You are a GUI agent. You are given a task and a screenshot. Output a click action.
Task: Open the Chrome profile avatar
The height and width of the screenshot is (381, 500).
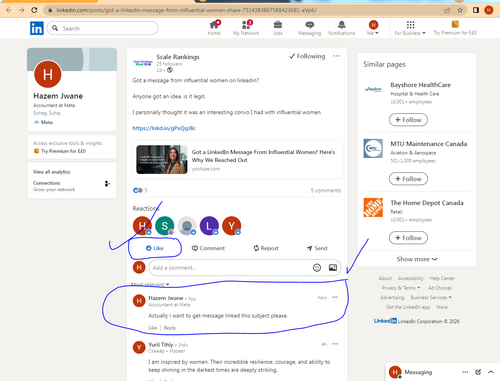(489, 10)
